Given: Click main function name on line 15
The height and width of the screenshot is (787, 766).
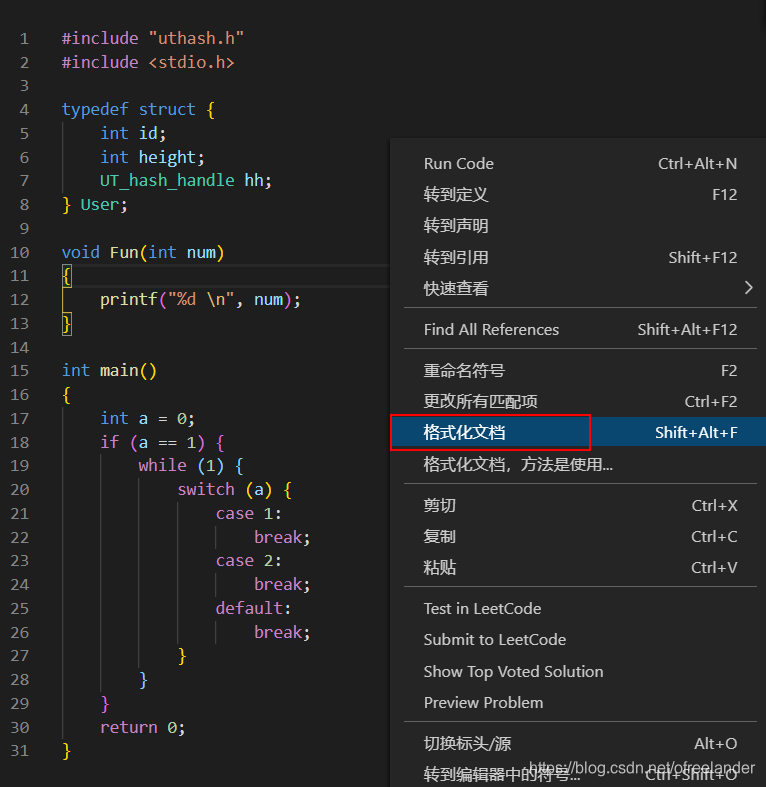Looking at the screenshot, I should pyautogui.click(x=119, y=371).
